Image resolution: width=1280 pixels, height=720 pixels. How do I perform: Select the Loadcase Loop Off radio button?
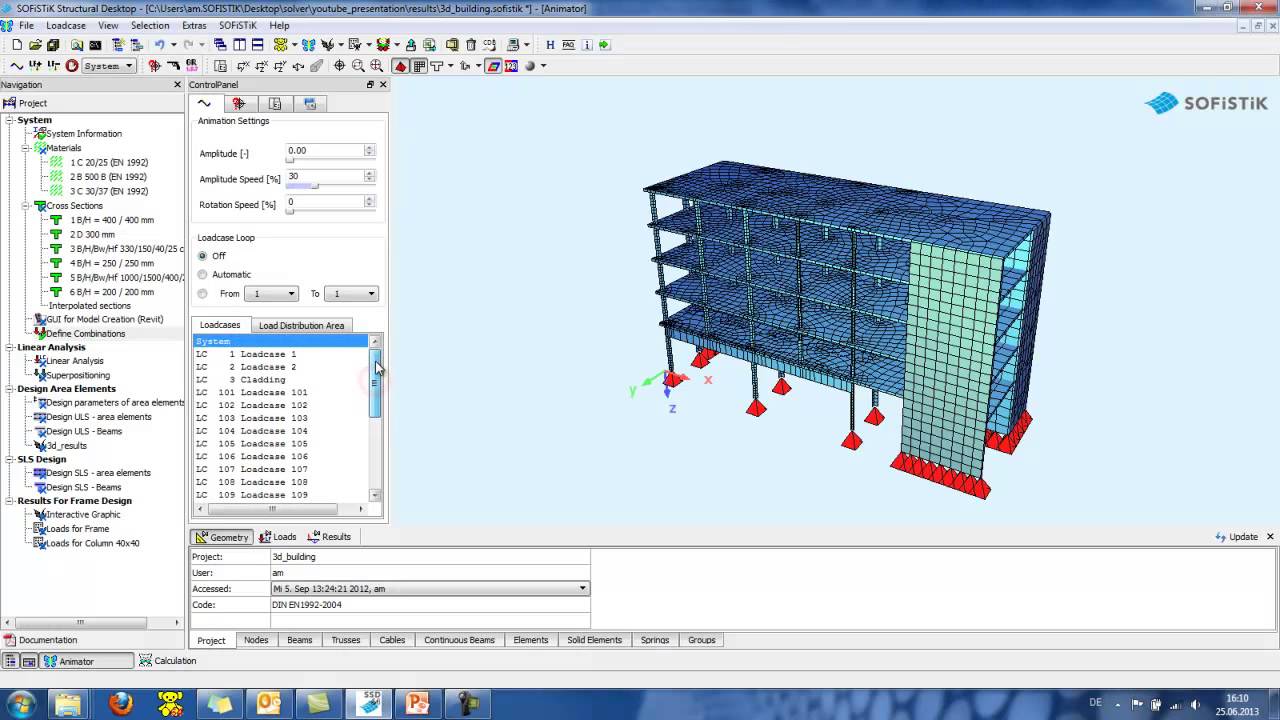(203, 256)
